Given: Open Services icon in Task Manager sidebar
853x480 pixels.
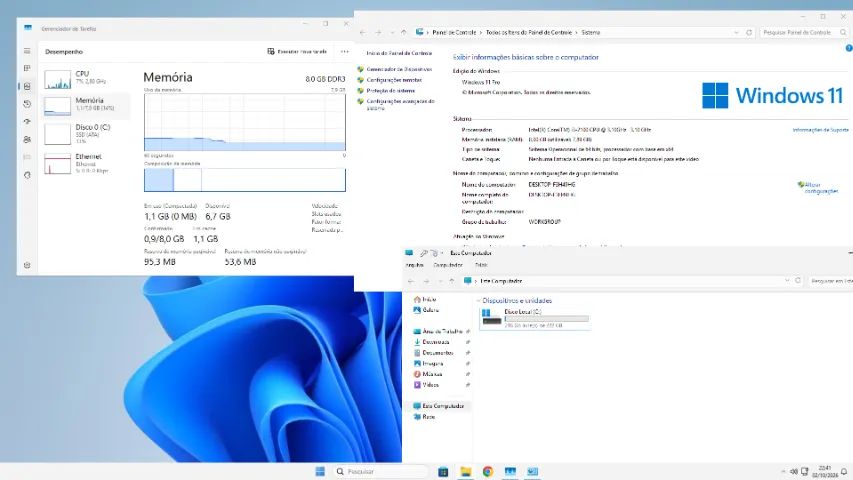Looking at the screenshot, I should 27,175.
